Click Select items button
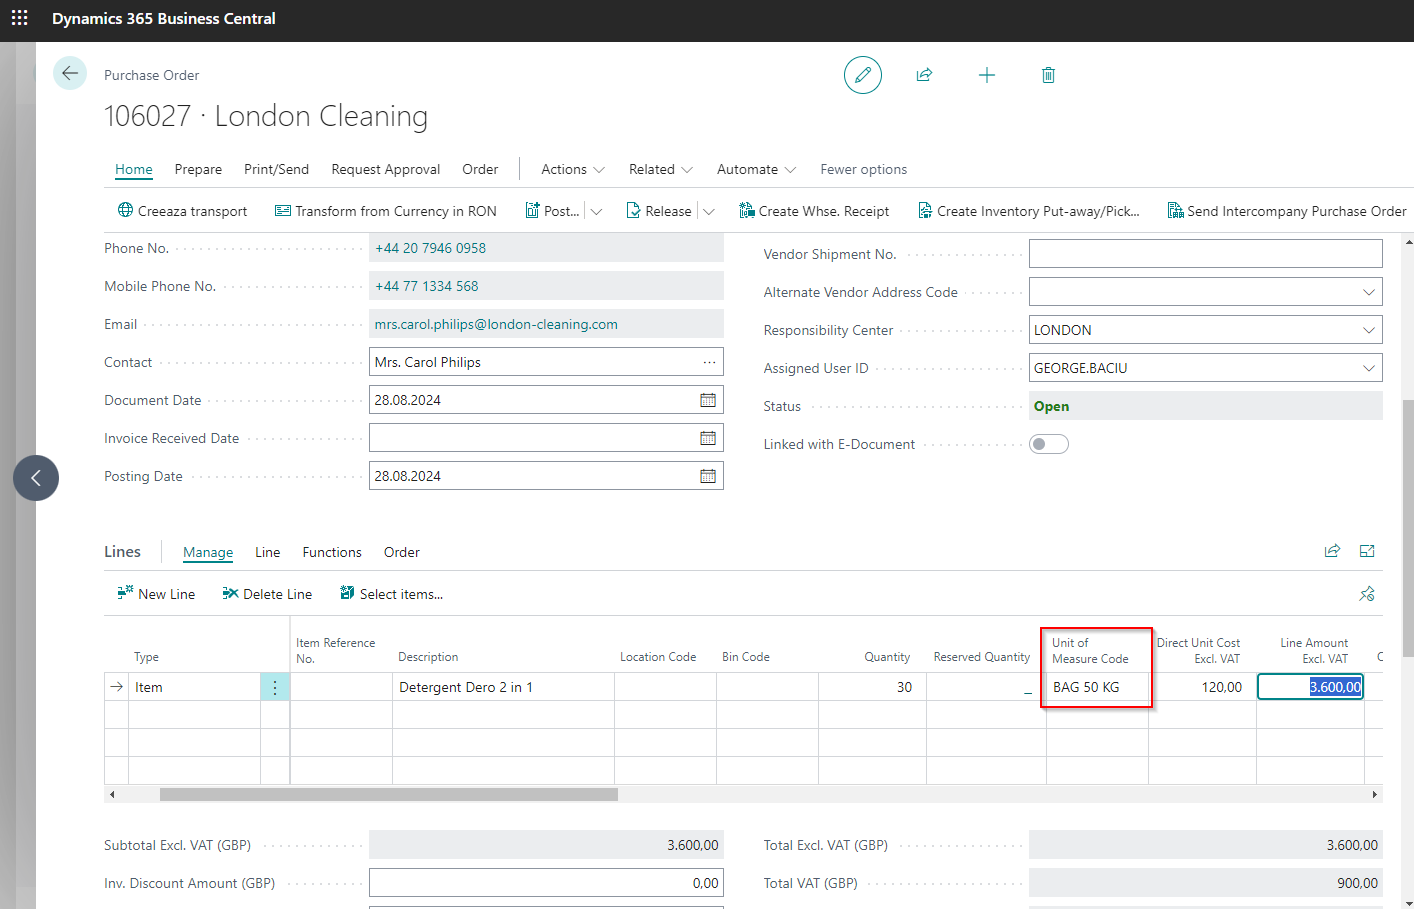Image resolution: width=1414 pixels, height=909 pixels. click(x=391, y=594)
